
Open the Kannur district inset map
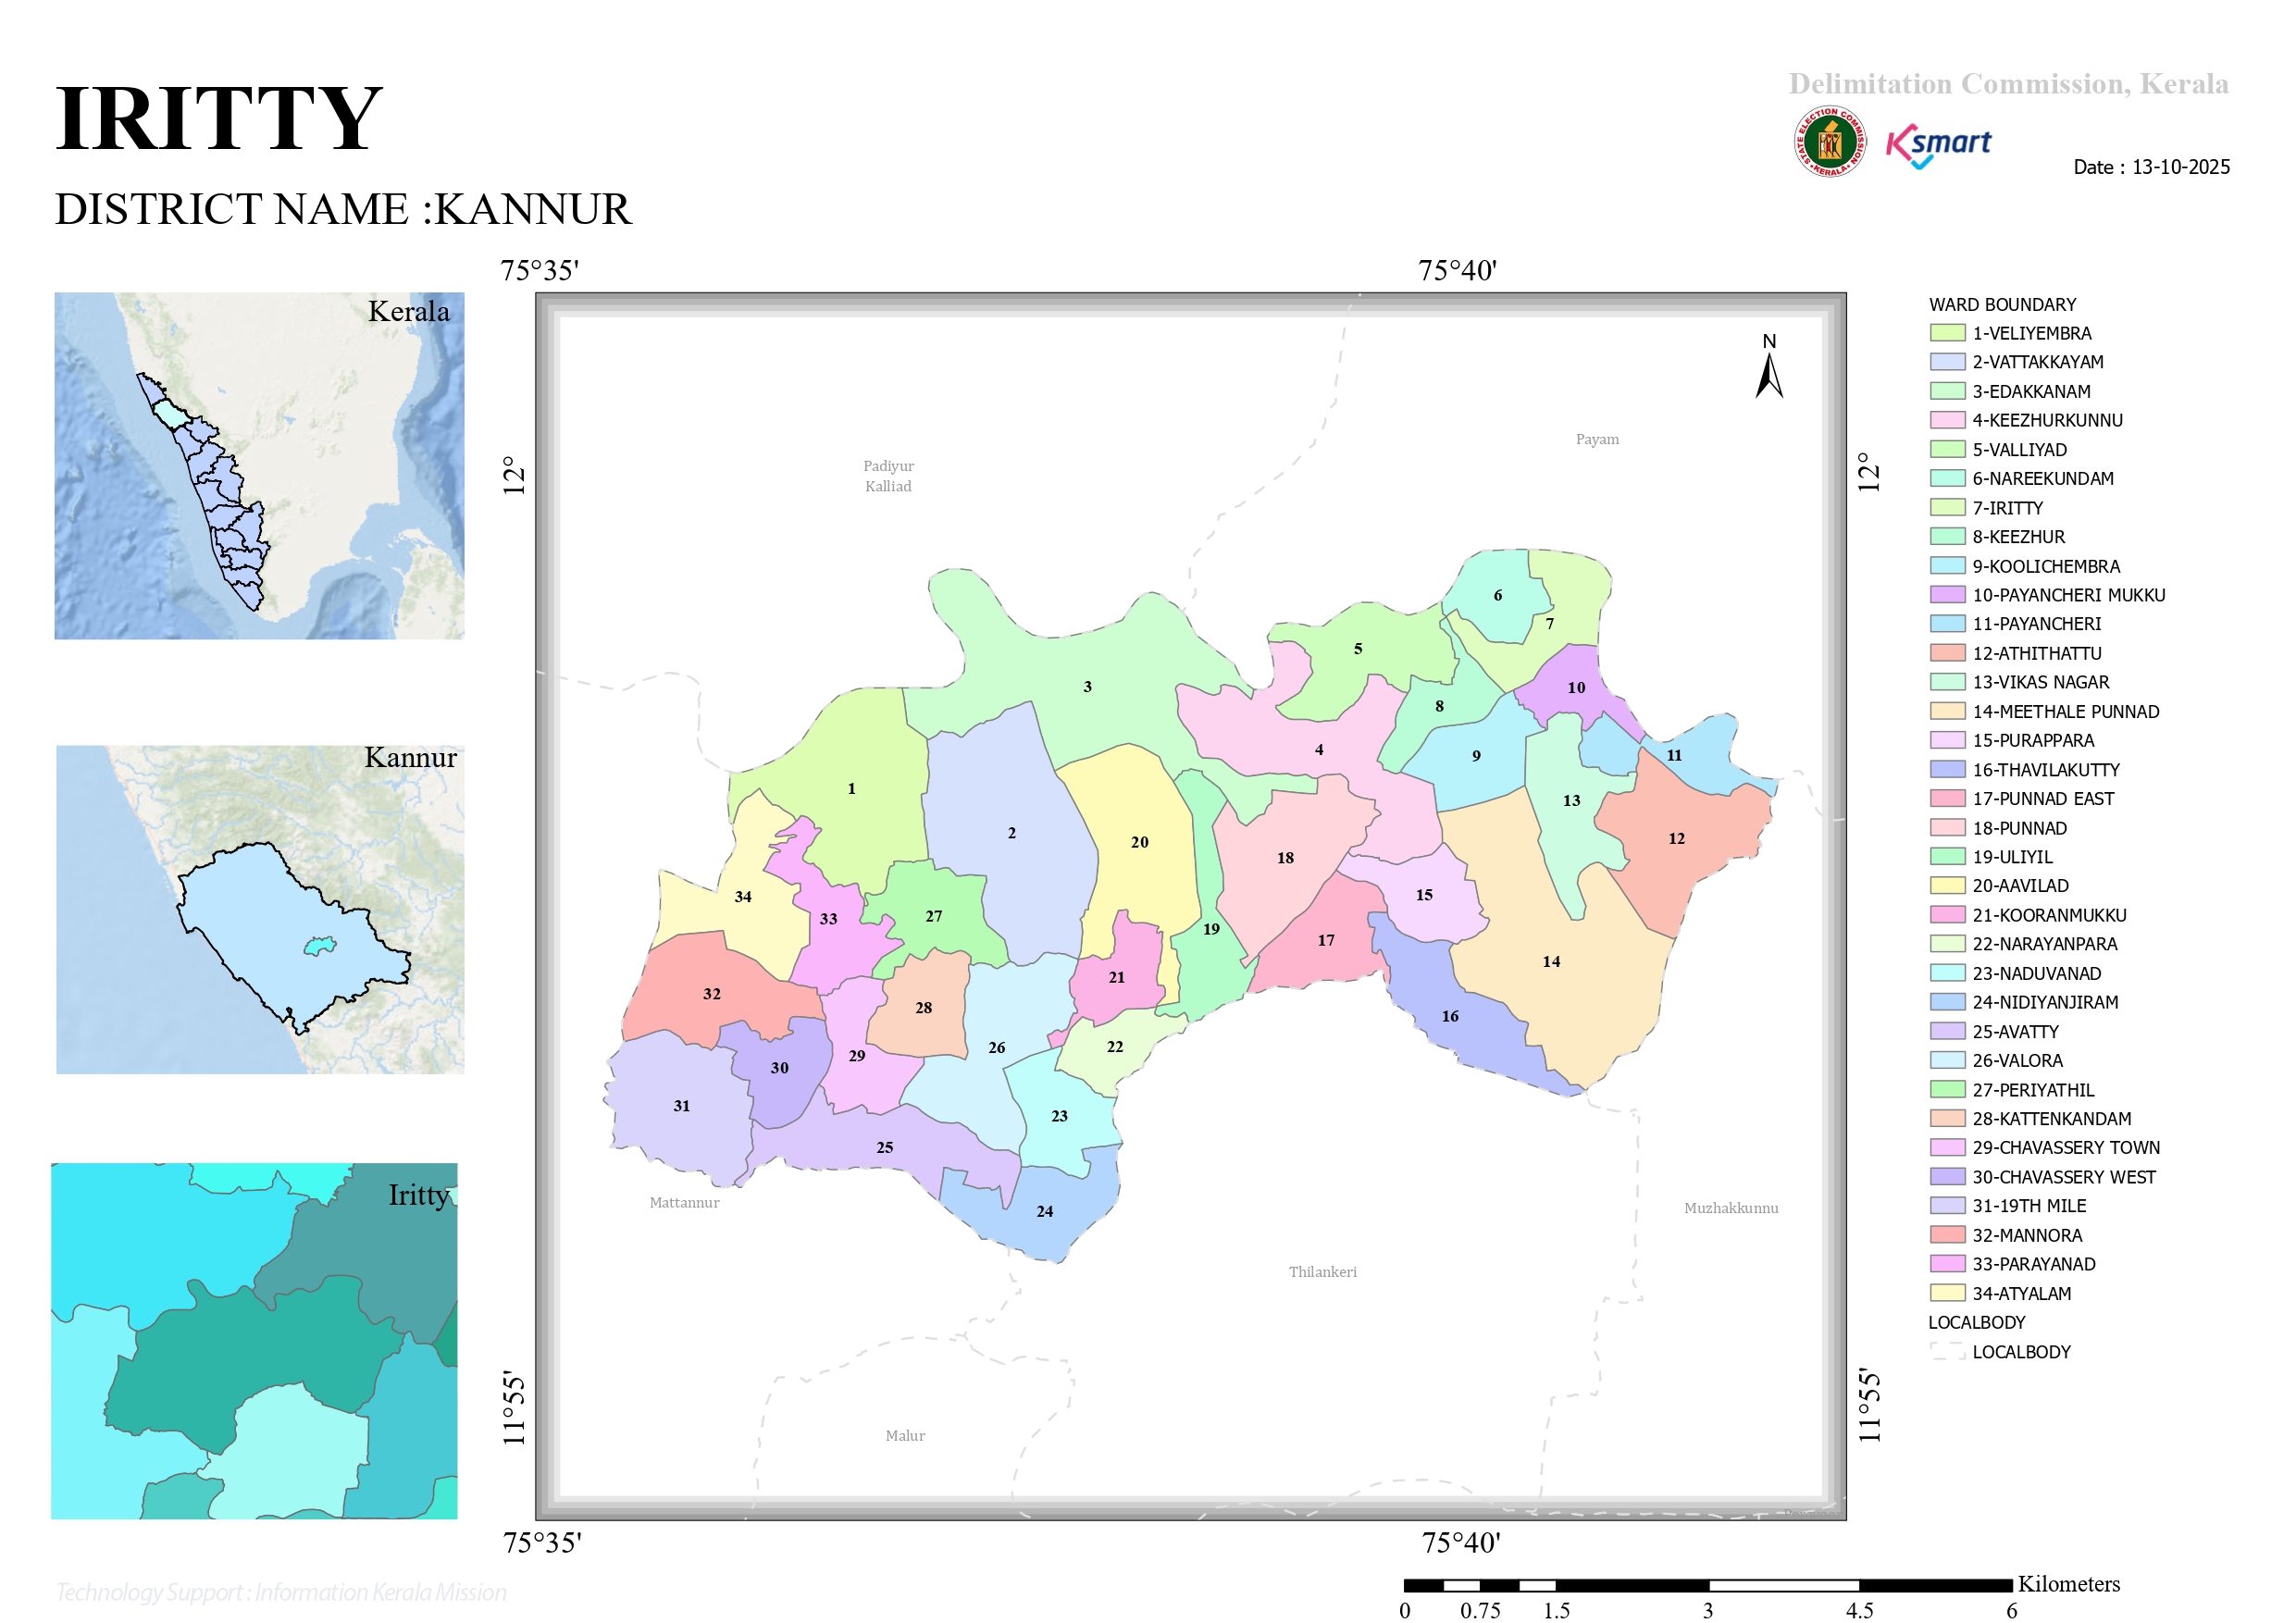pos(260,909)
